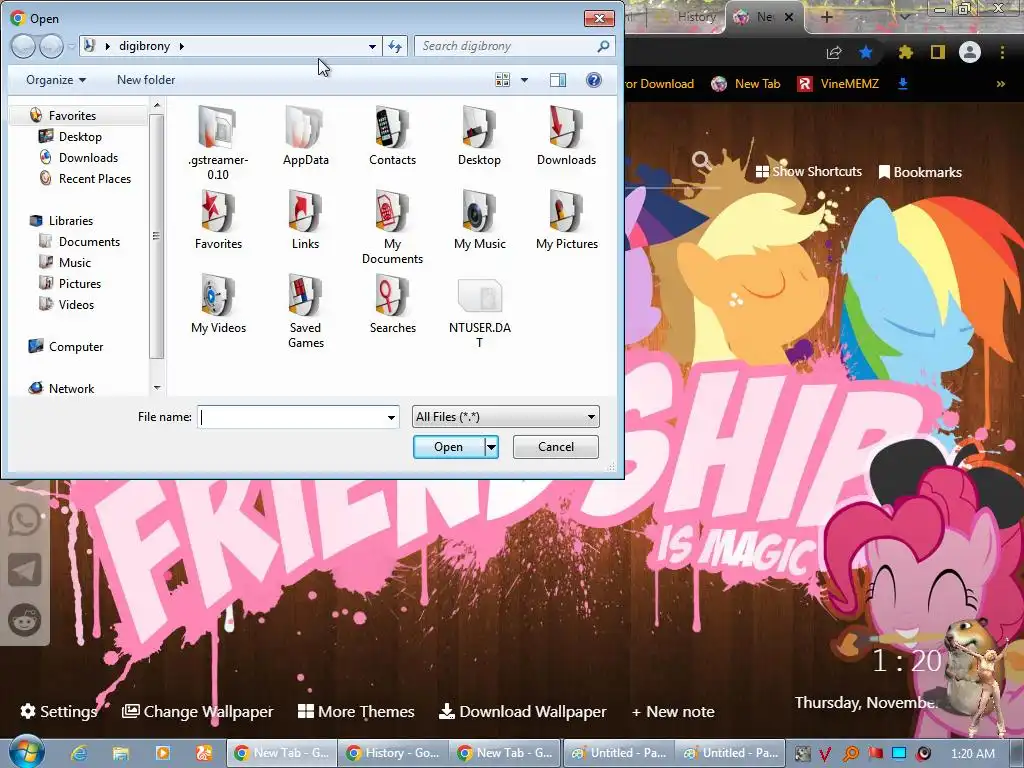The width and height of the screenshot is (1024, 768).
Task: Click Show Shortcuts on the New Tab page
Action: pyautogui.click(x=808, y=171)
